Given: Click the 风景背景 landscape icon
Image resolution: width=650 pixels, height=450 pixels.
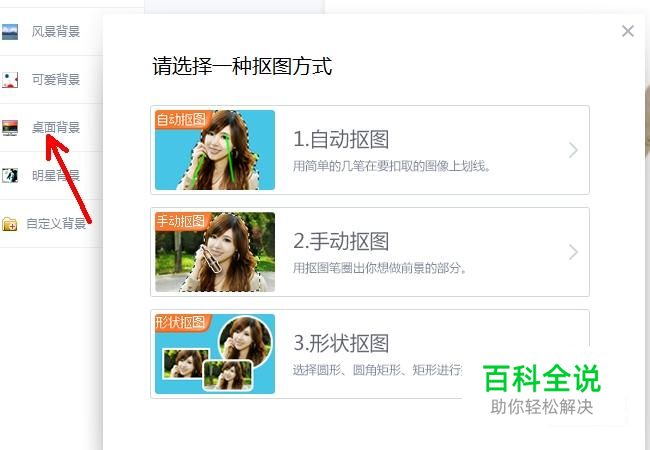Looking at the screenshot, I should (10, 32).
